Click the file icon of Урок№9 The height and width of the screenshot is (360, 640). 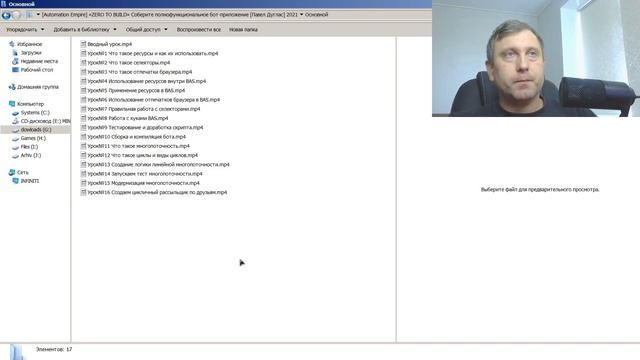(83, 127)
